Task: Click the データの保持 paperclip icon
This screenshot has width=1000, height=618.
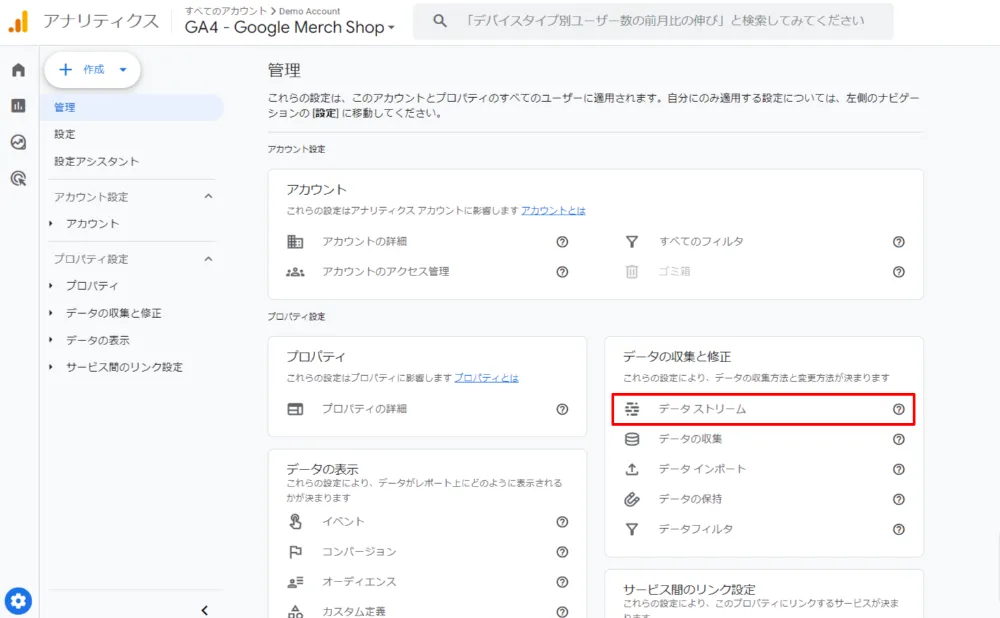Action: pos(631,499)
